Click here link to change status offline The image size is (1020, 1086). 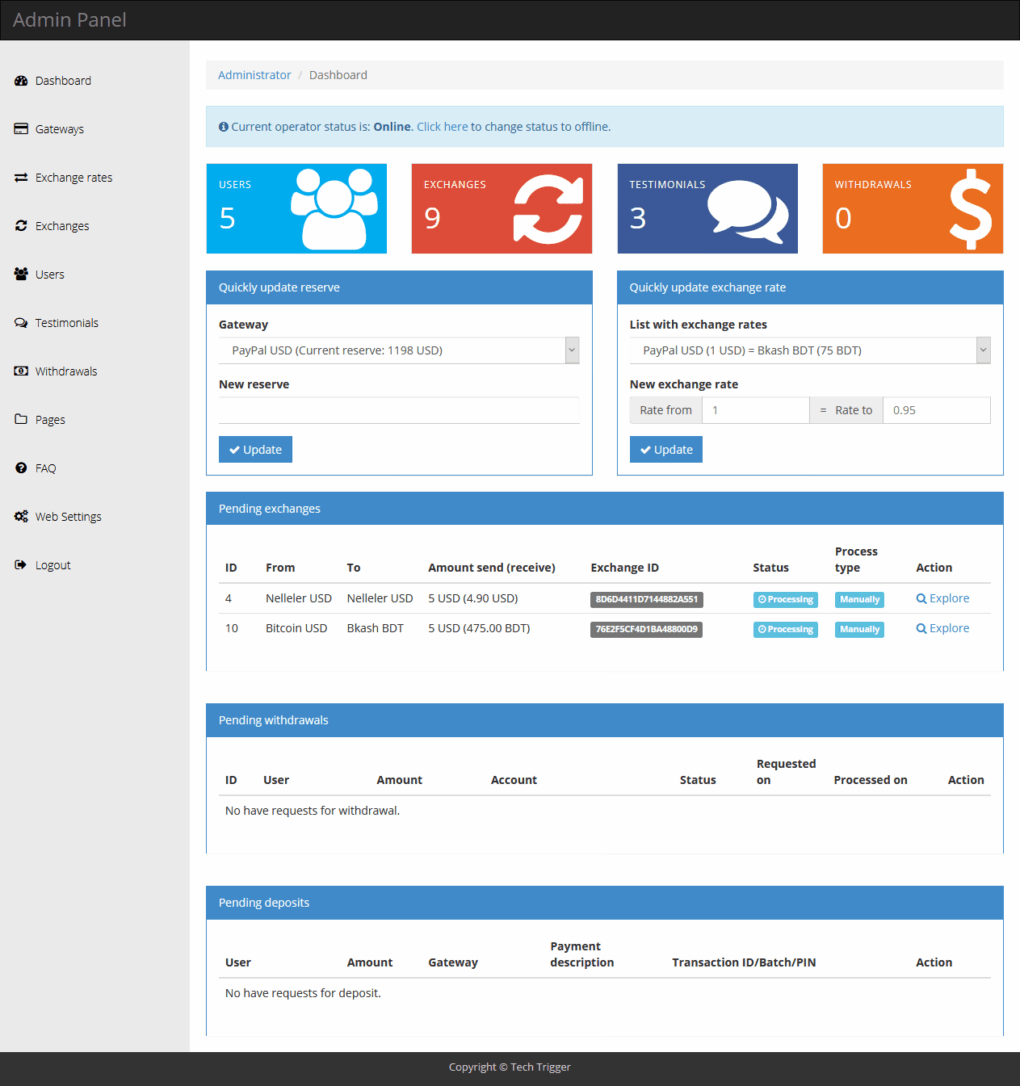coord(443,126)
